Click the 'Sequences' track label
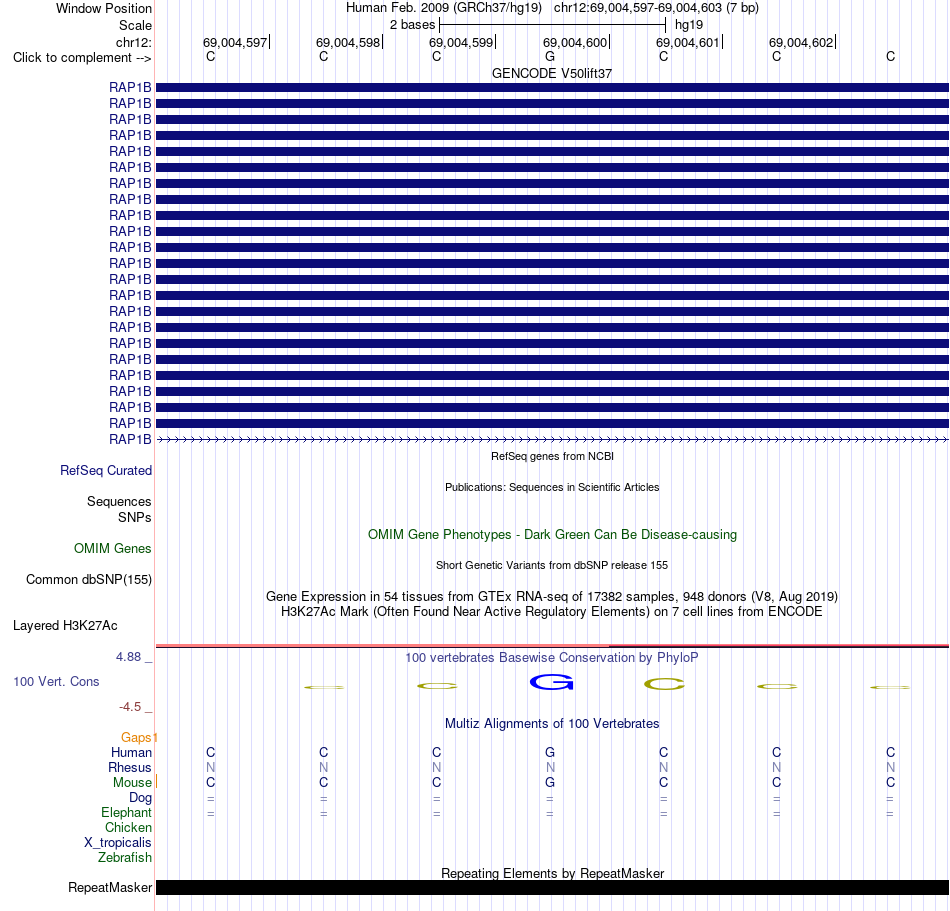The width and height of the screenshot is (950, 911). point(119,502)
